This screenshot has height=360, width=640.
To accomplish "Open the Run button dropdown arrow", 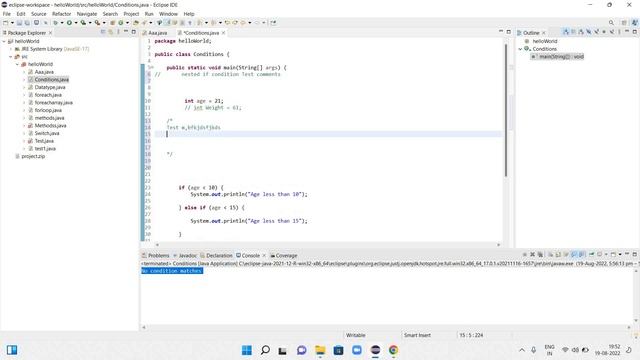I will [76, 23].
